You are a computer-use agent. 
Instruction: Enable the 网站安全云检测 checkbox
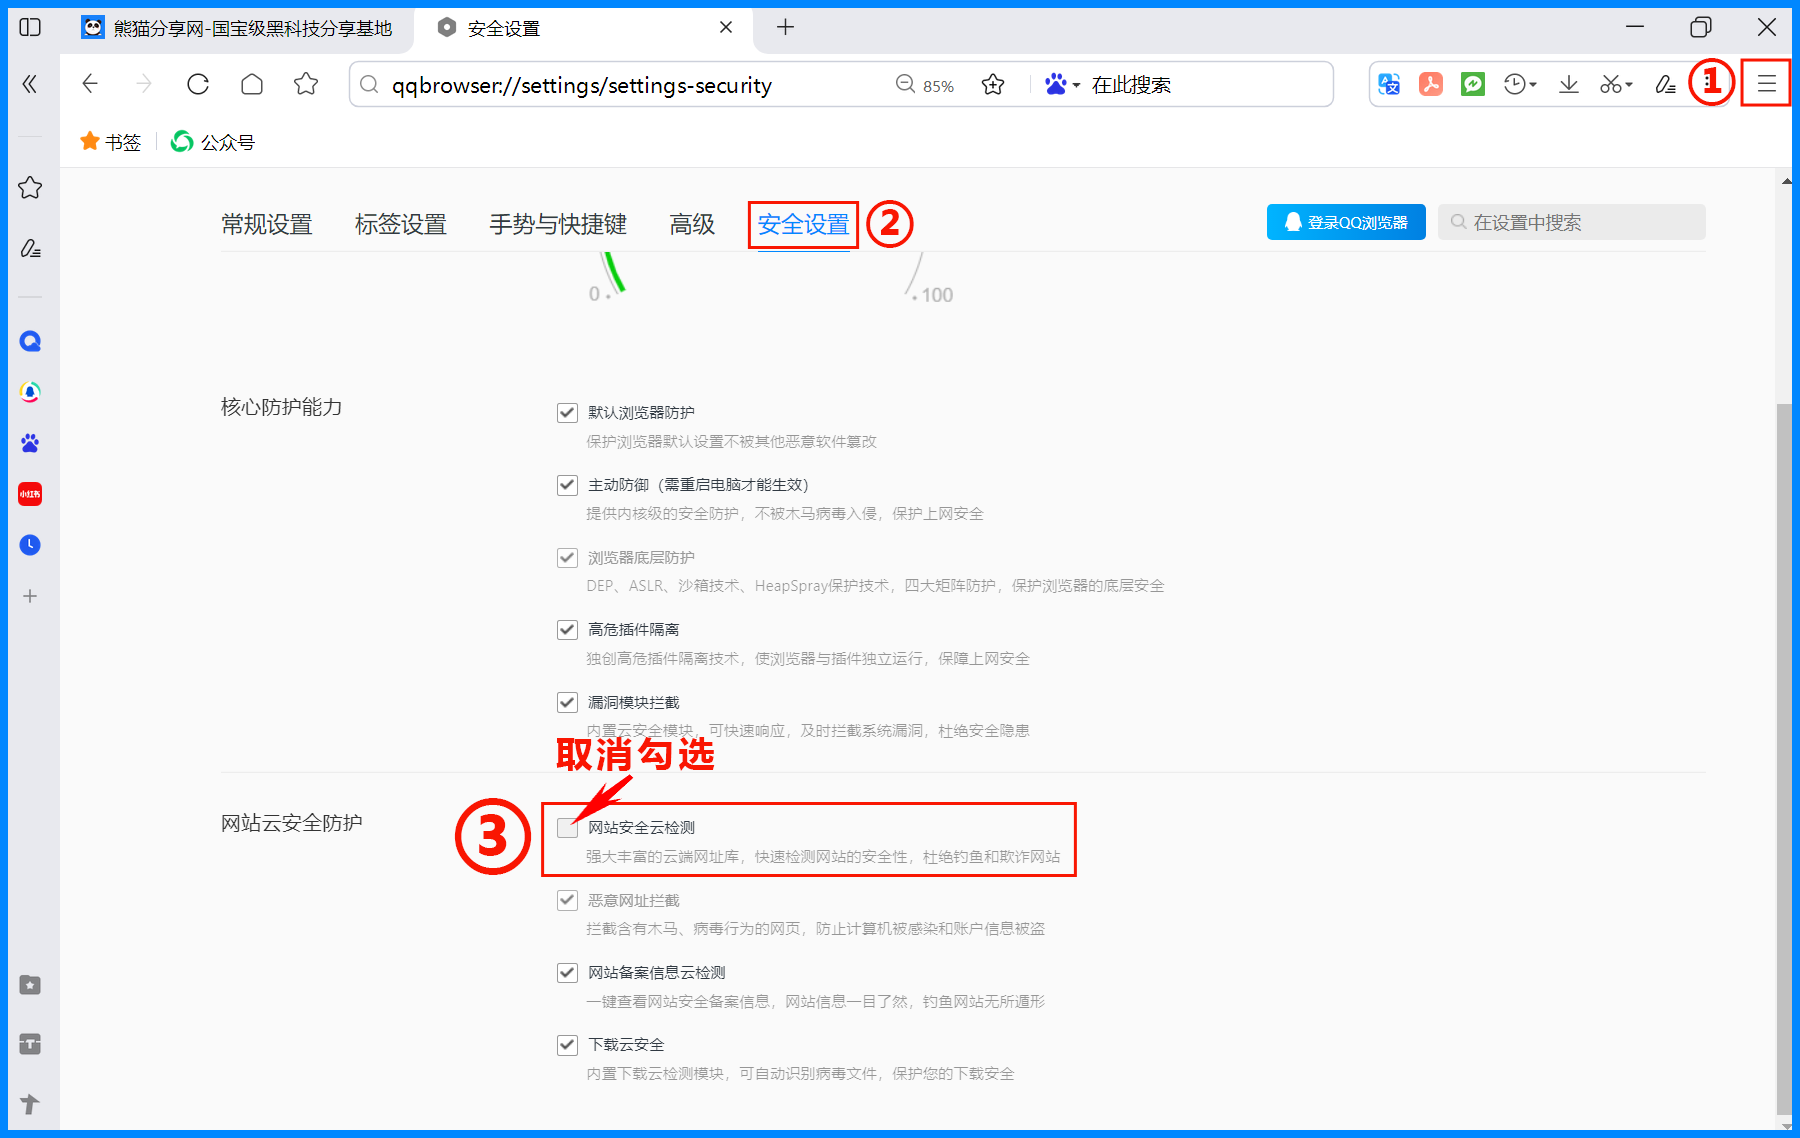[x=567, y=828]
